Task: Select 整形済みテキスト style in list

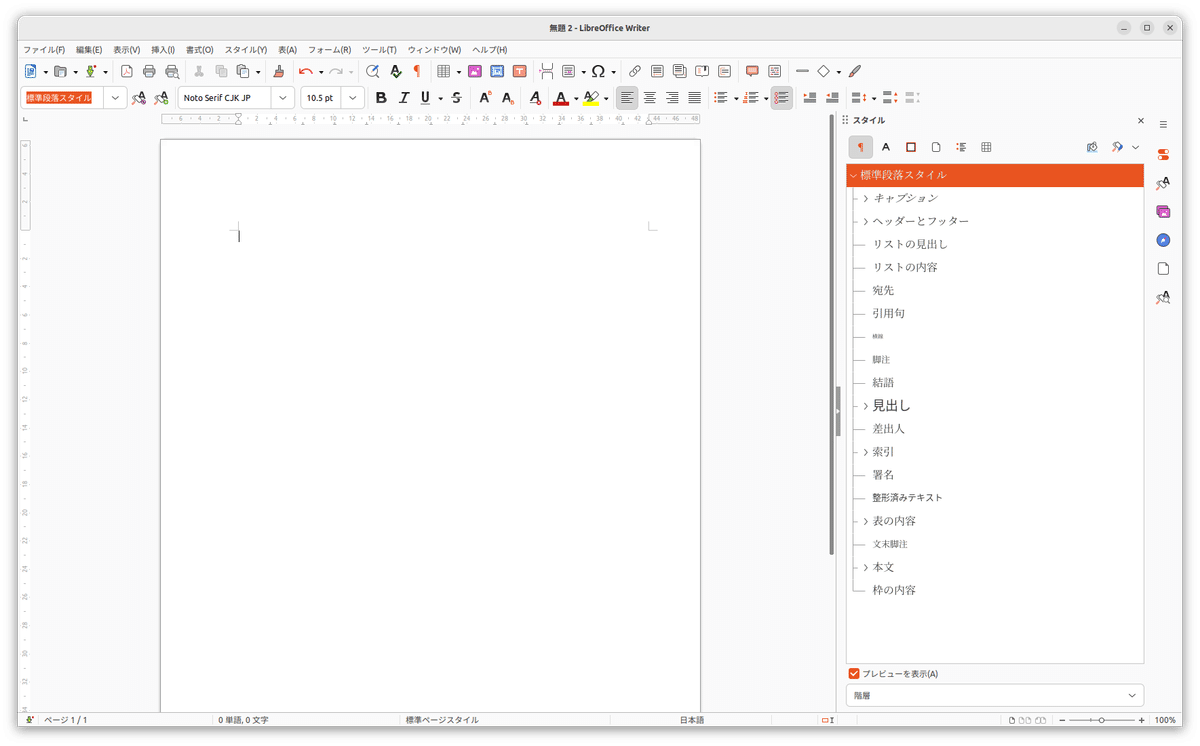Action: coord(907,498)
